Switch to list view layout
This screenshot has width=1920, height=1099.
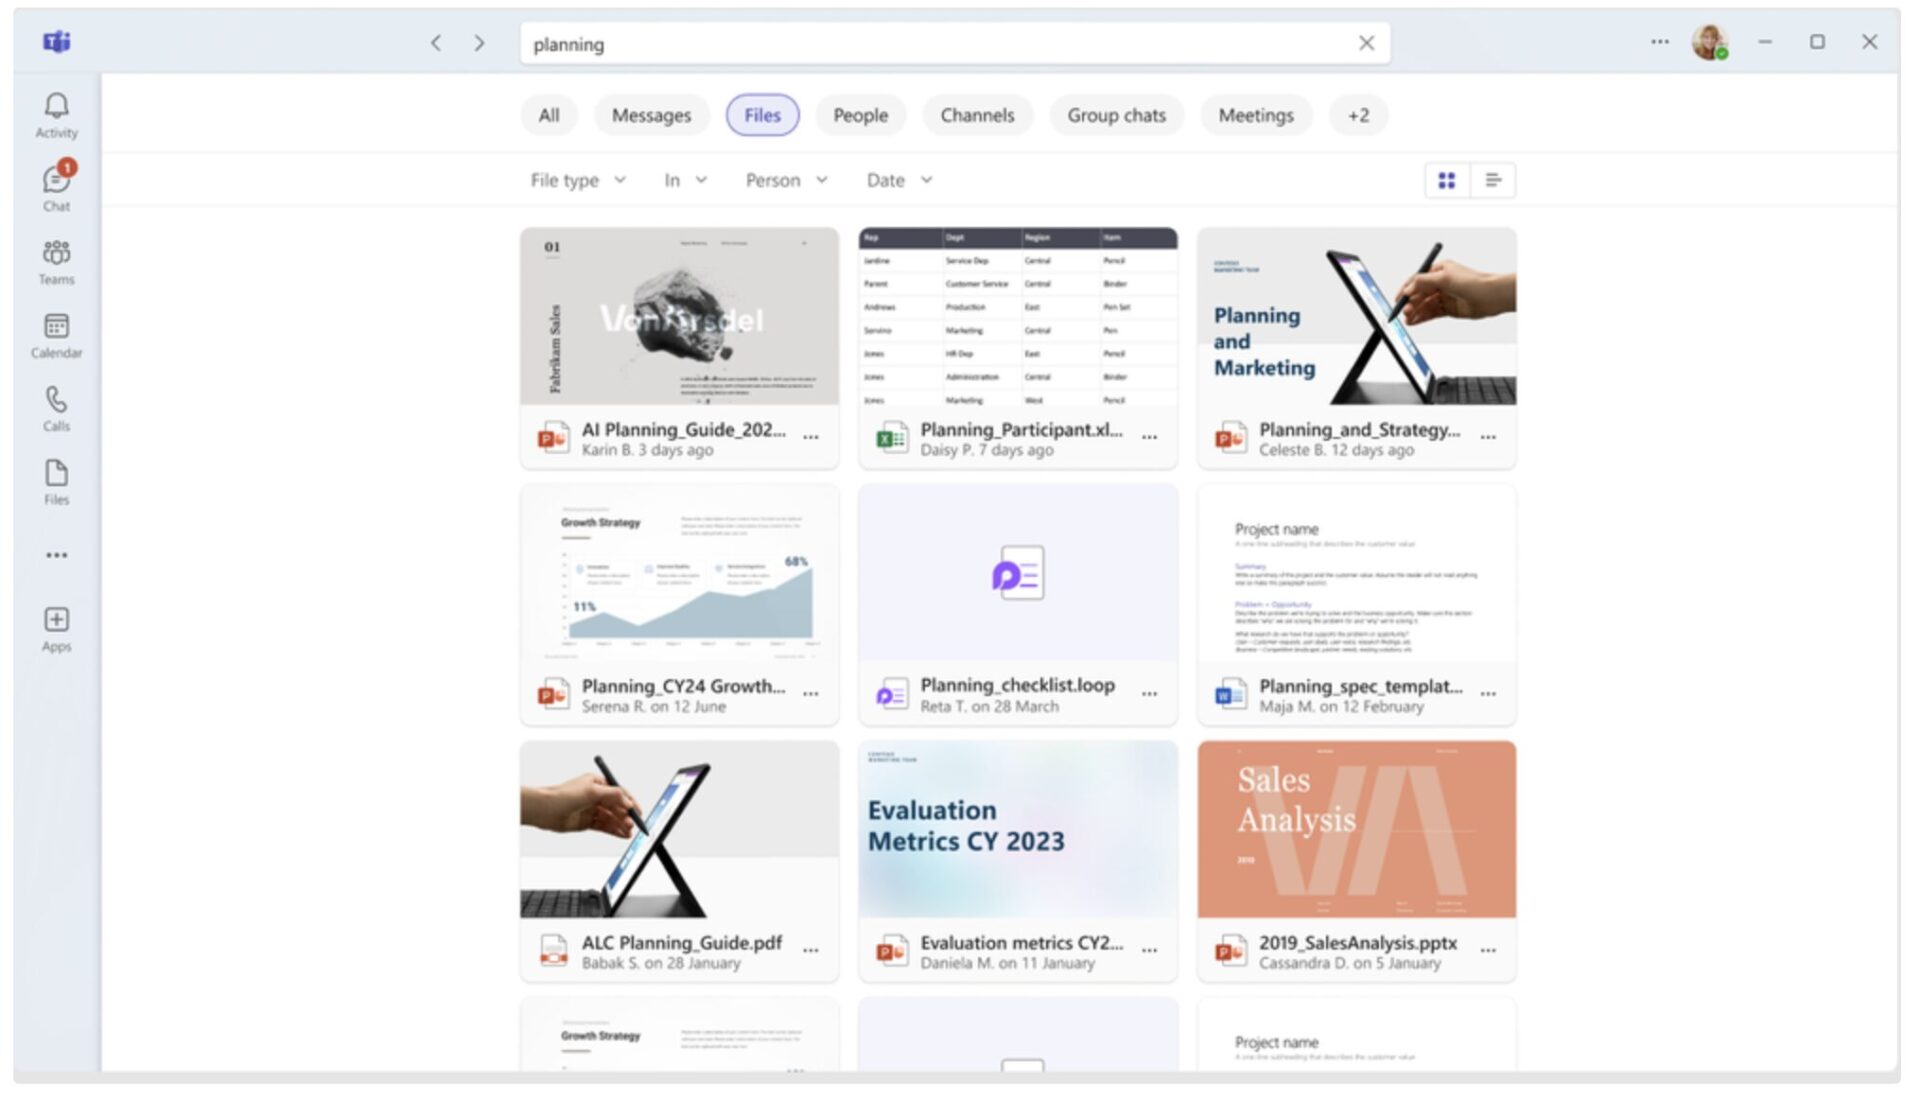click(x=1493, y=180)
